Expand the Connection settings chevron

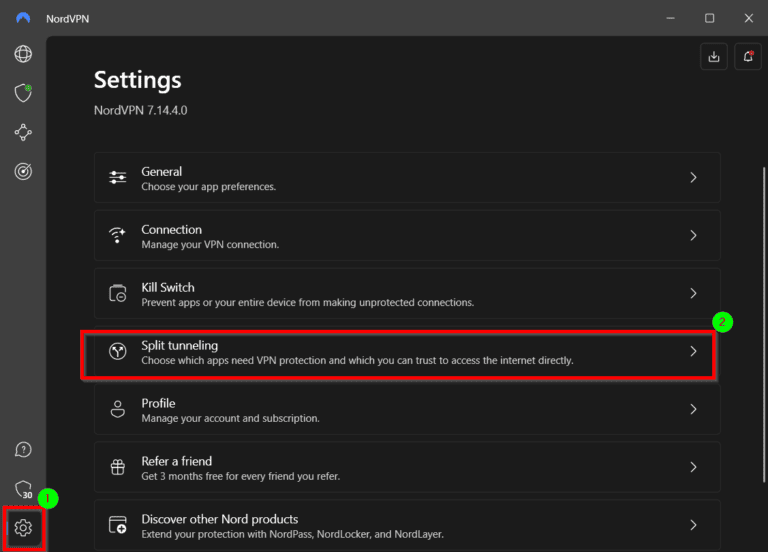click(693, 236)
